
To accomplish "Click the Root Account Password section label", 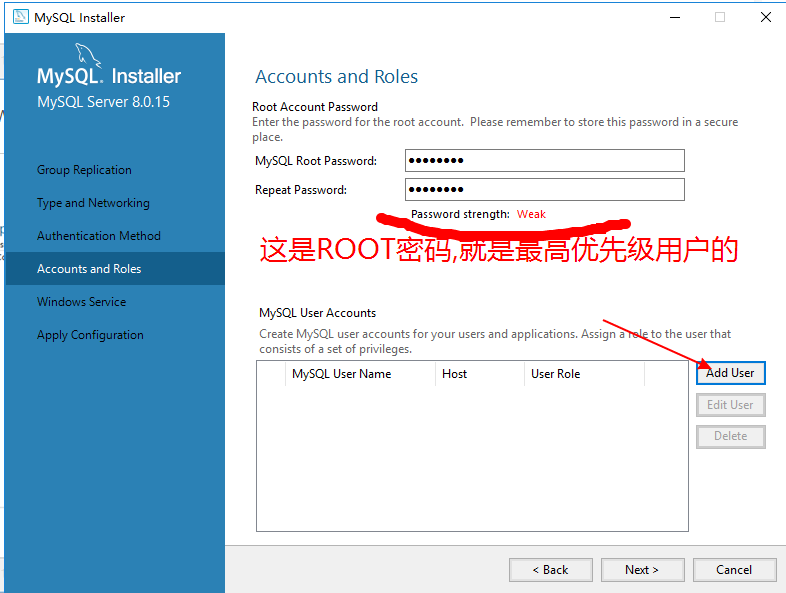I will pyautogui.click(x=315, y=107).
